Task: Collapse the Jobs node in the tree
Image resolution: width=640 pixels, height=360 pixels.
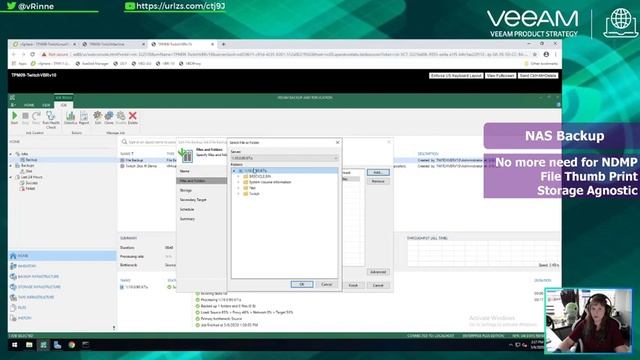Action: 11,154
